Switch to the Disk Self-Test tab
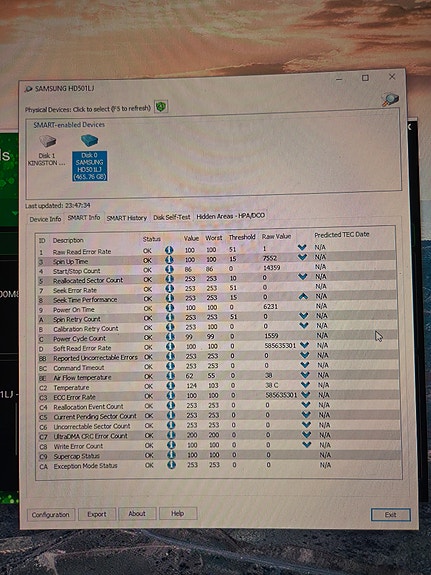 click(x=172, y=217)
